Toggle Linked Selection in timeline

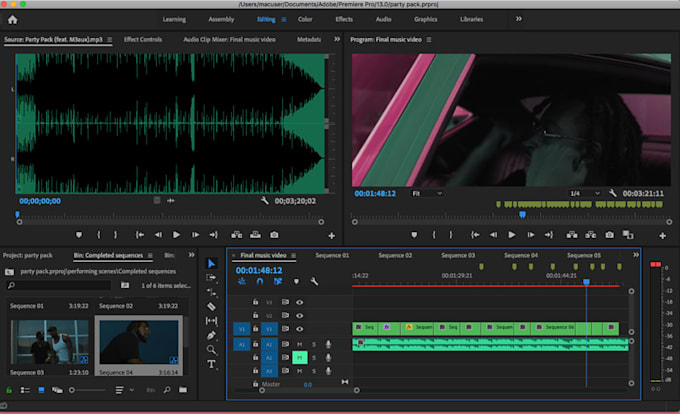278,281
